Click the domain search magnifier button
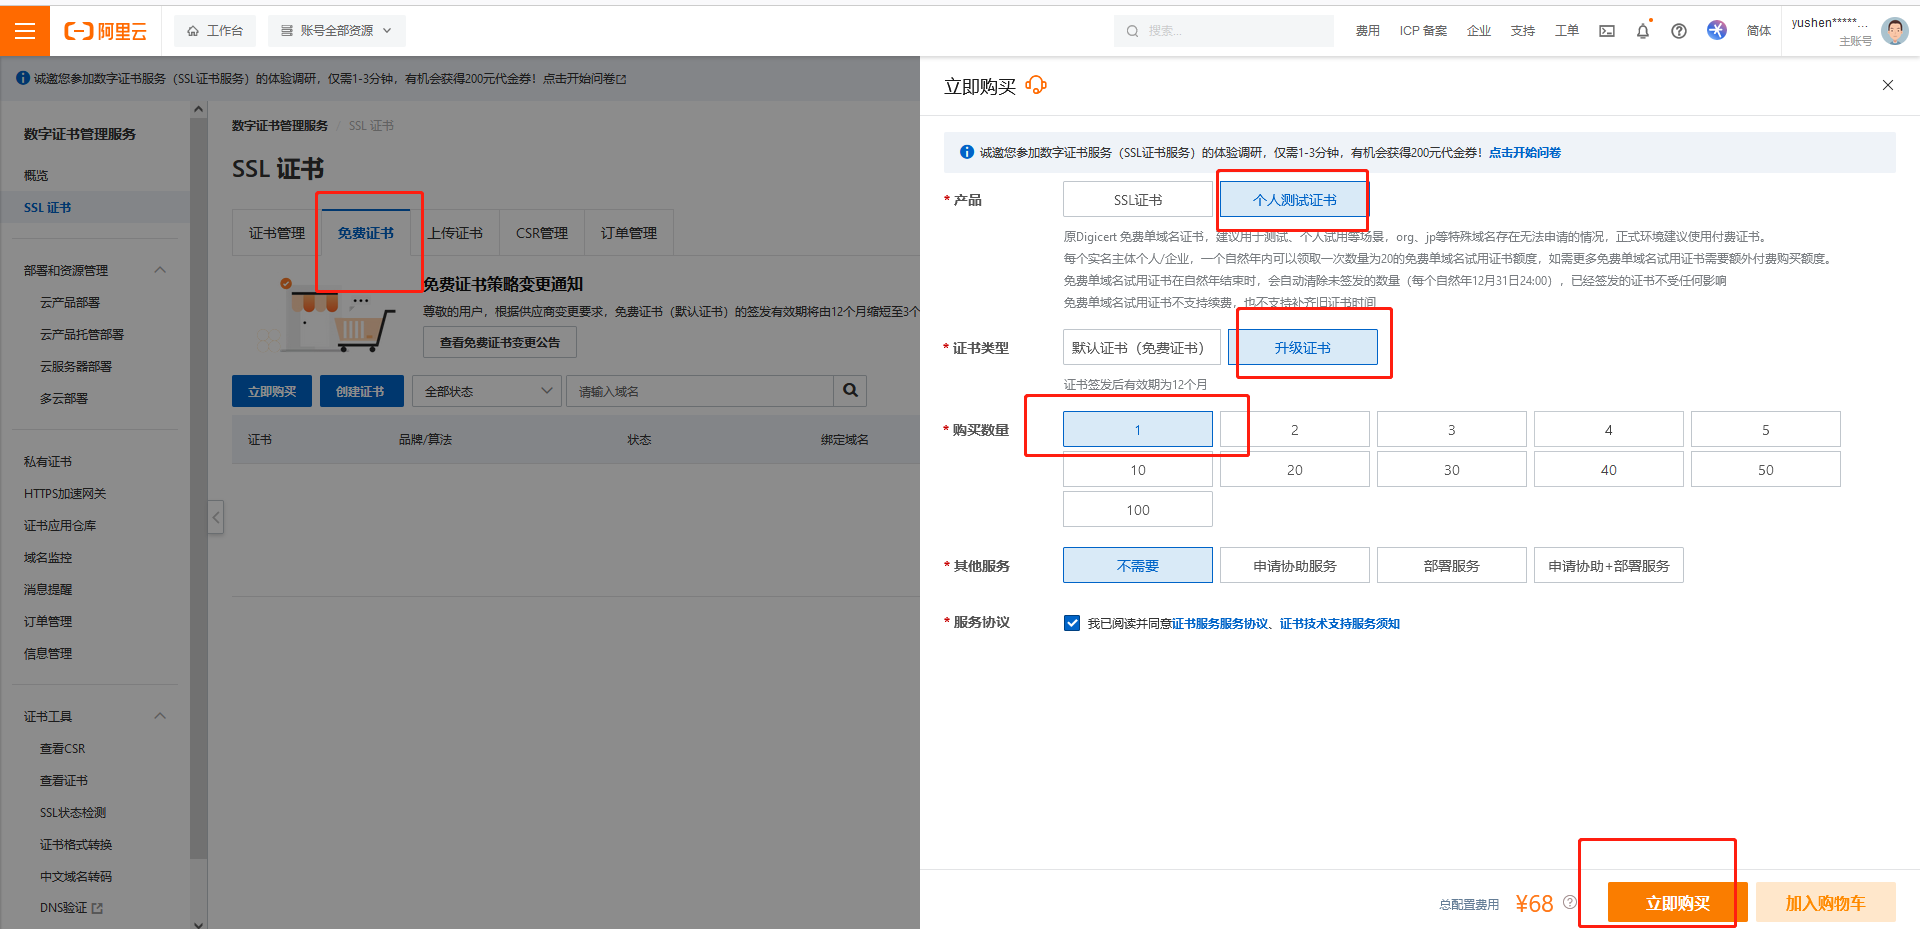Image resolution: width=1920 pixels, height=929 pixels. tap(850, 391)
